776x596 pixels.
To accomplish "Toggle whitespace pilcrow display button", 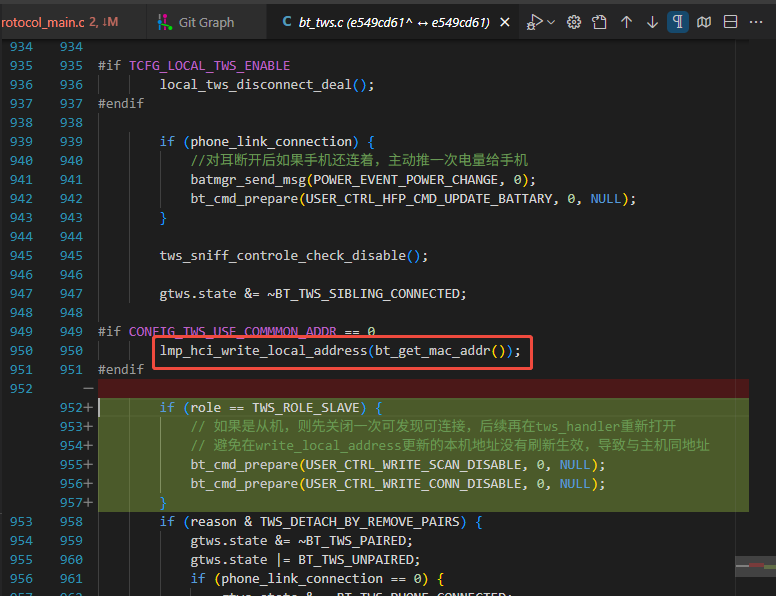I will [678, 22].
